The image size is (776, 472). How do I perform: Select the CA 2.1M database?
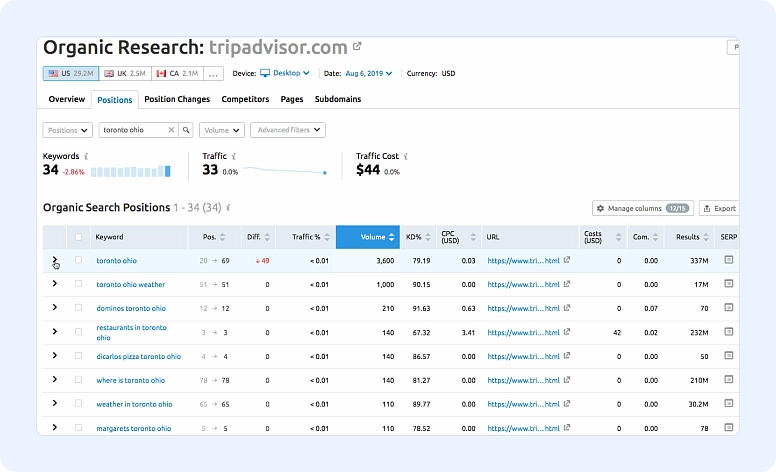coord(177,73)
